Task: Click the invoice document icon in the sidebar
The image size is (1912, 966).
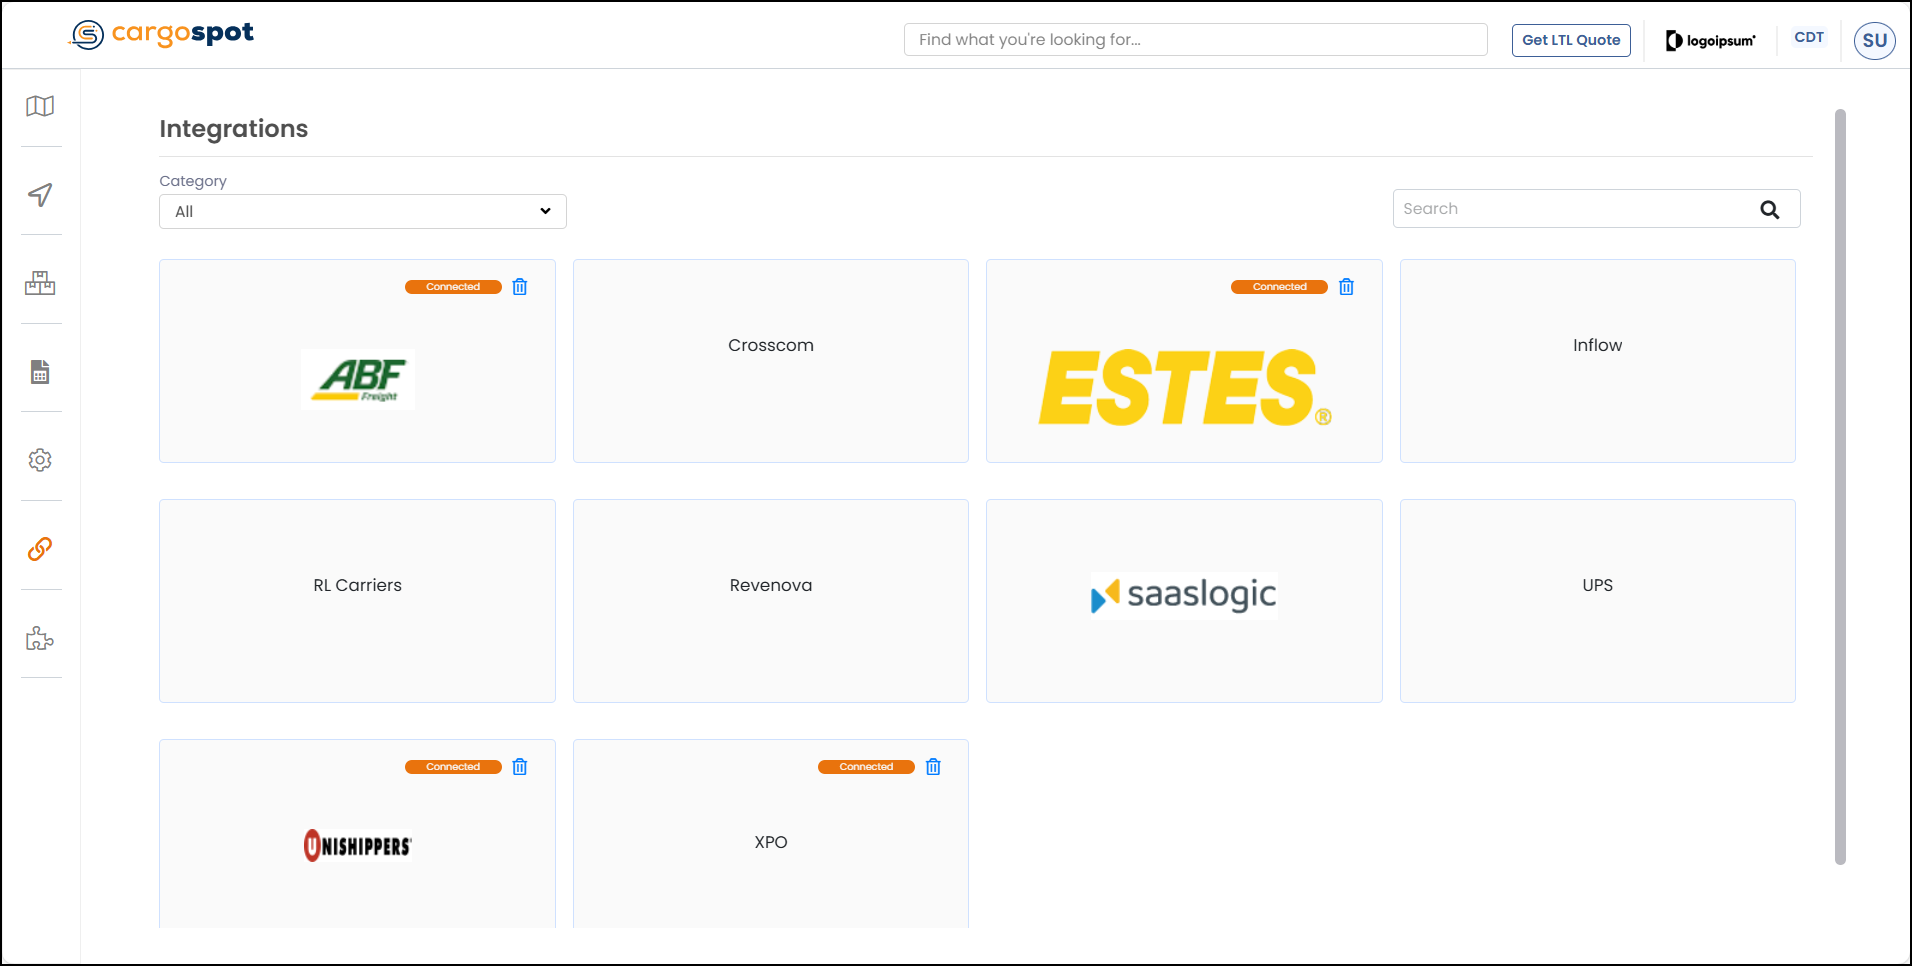Action: (40, 372)
